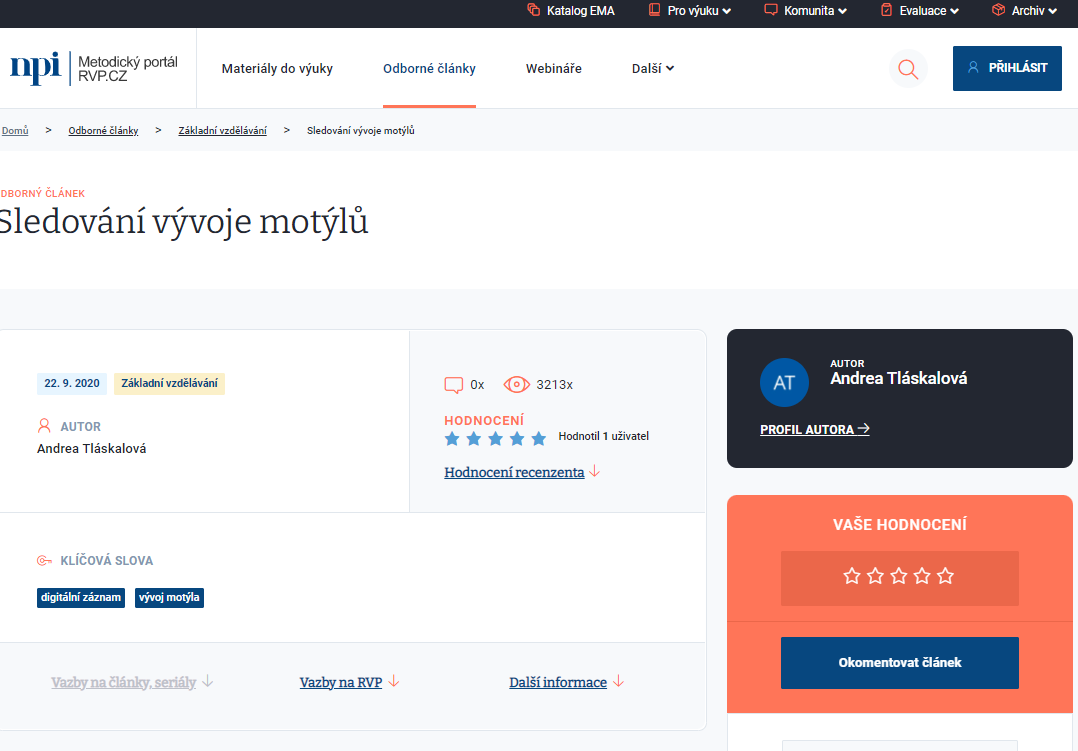Click the NPI Metodický portál logo
The height and width of the screenshot is (751, 1078).
coord(94,68)
